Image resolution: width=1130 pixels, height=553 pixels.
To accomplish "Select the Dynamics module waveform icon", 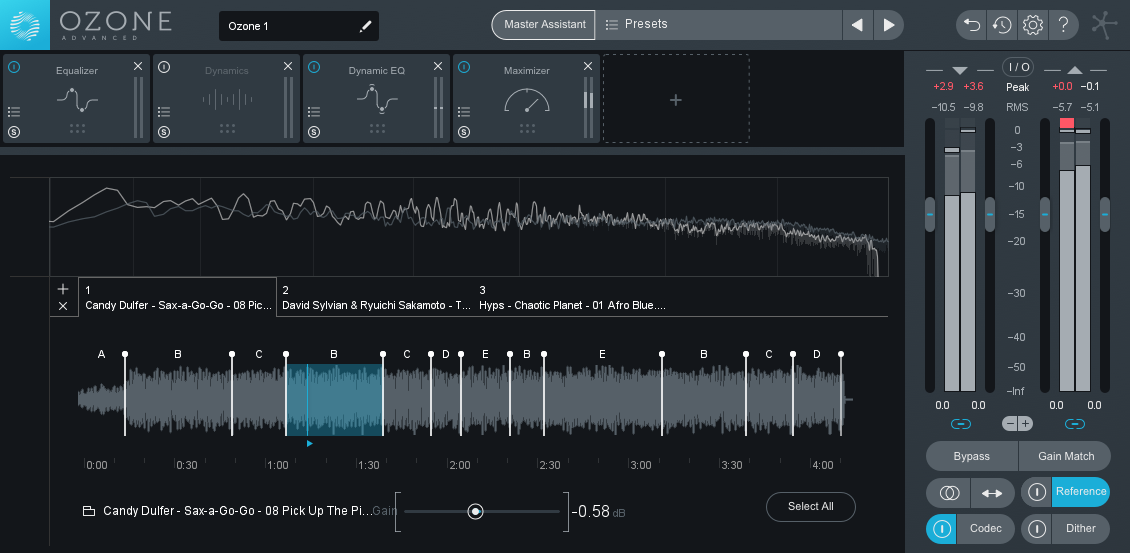I will tap(227, 99).
